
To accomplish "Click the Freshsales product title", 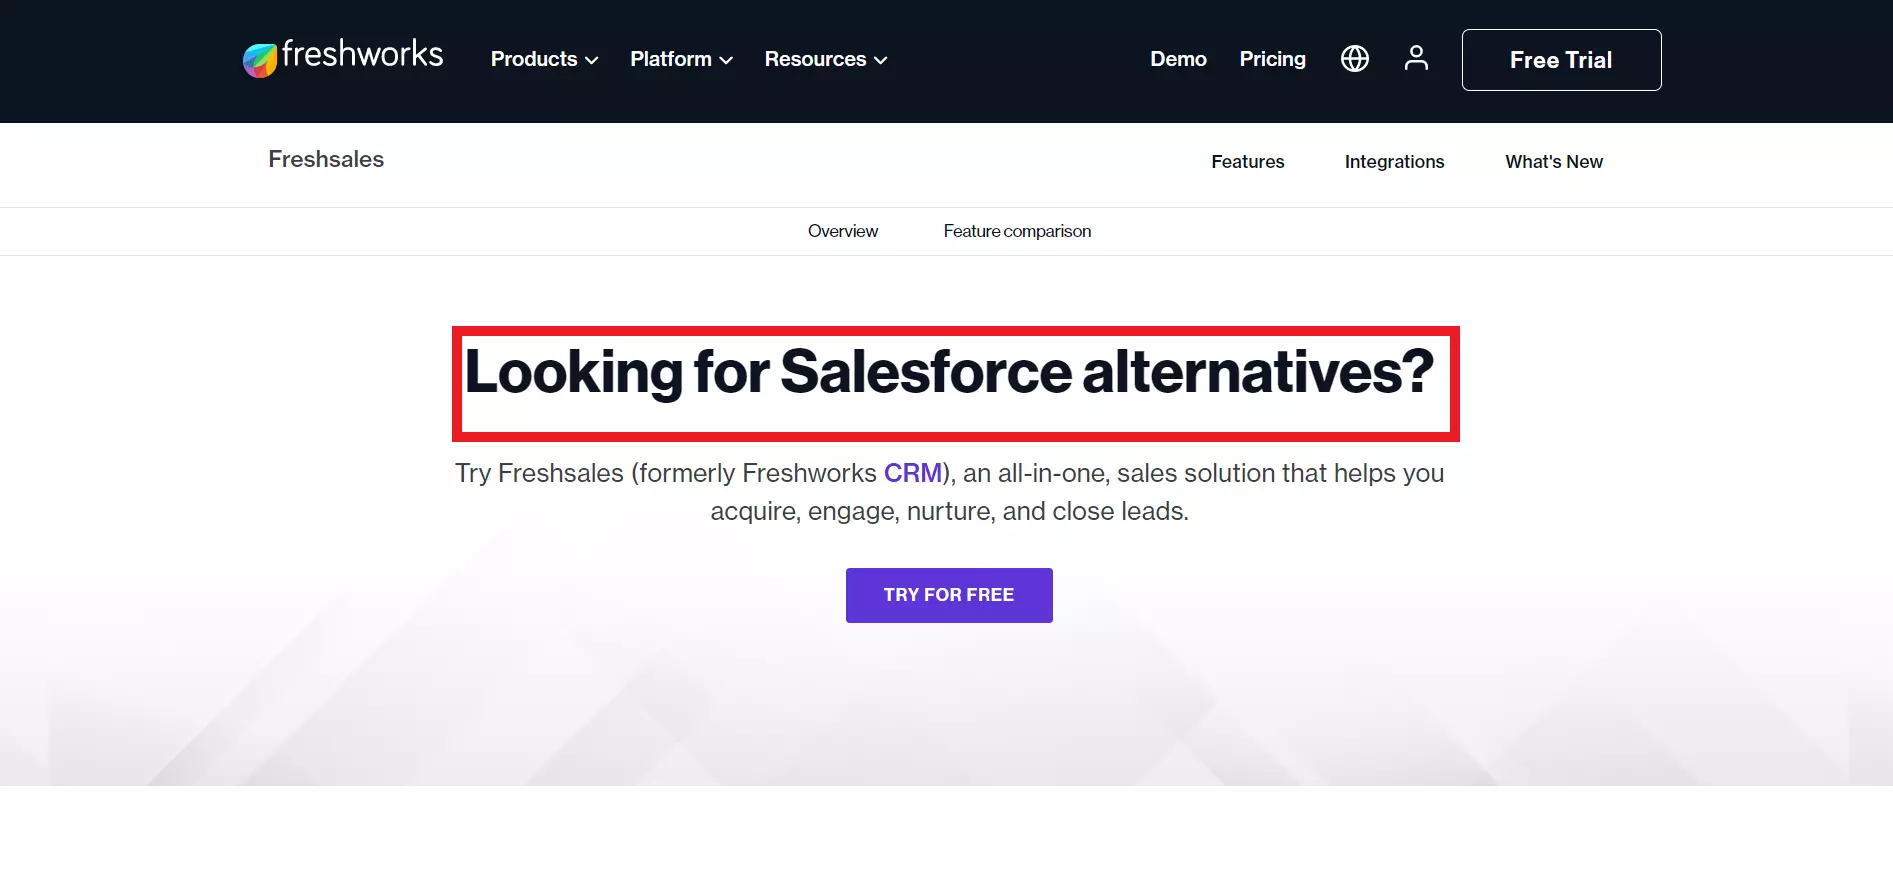I will tap(326, 159).
